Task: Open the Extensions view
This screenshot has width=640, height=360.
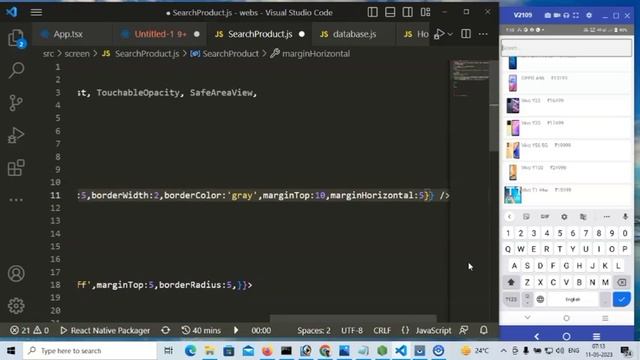Action: pos(16,168)
